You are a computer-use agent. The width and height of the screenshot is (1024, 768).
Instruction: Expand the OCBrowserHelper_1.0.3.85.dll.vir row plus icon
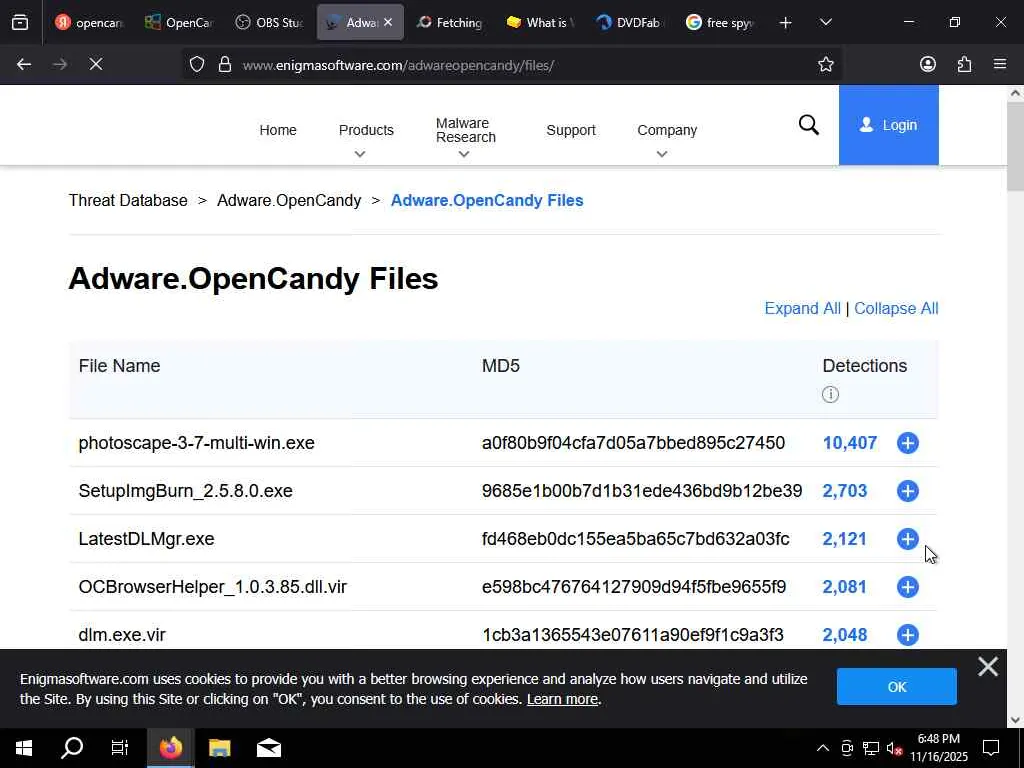pos(908,587)
